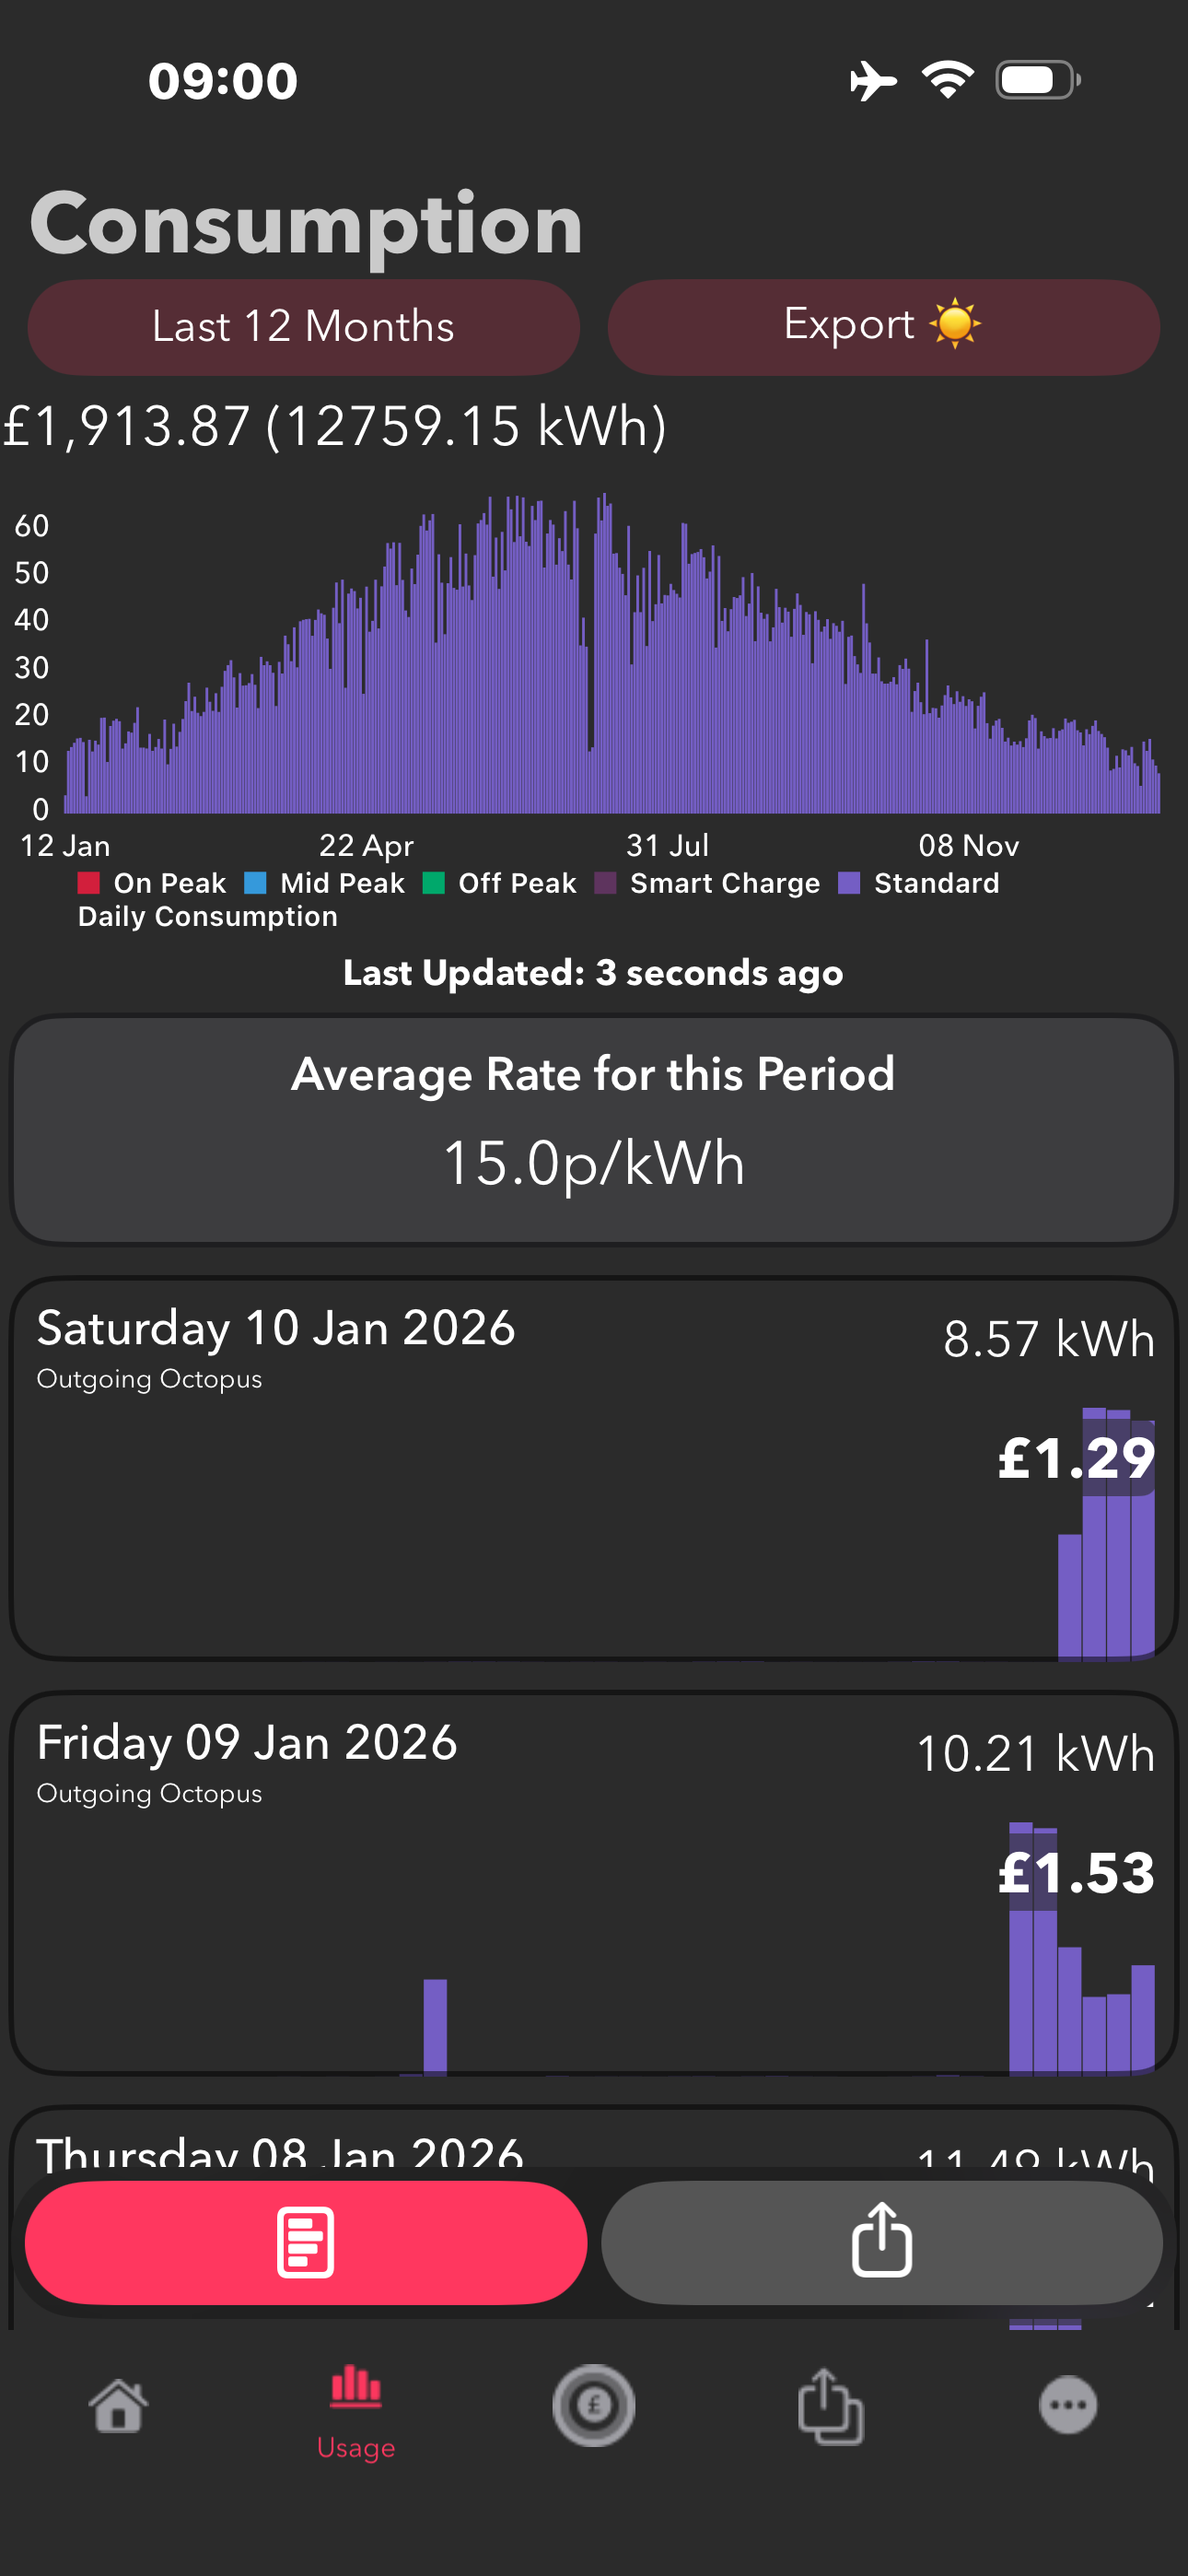The width and height of the screenshot is (1188, 2576).
Task: Toggle Standard legend entry
Action: pos(919,883)
